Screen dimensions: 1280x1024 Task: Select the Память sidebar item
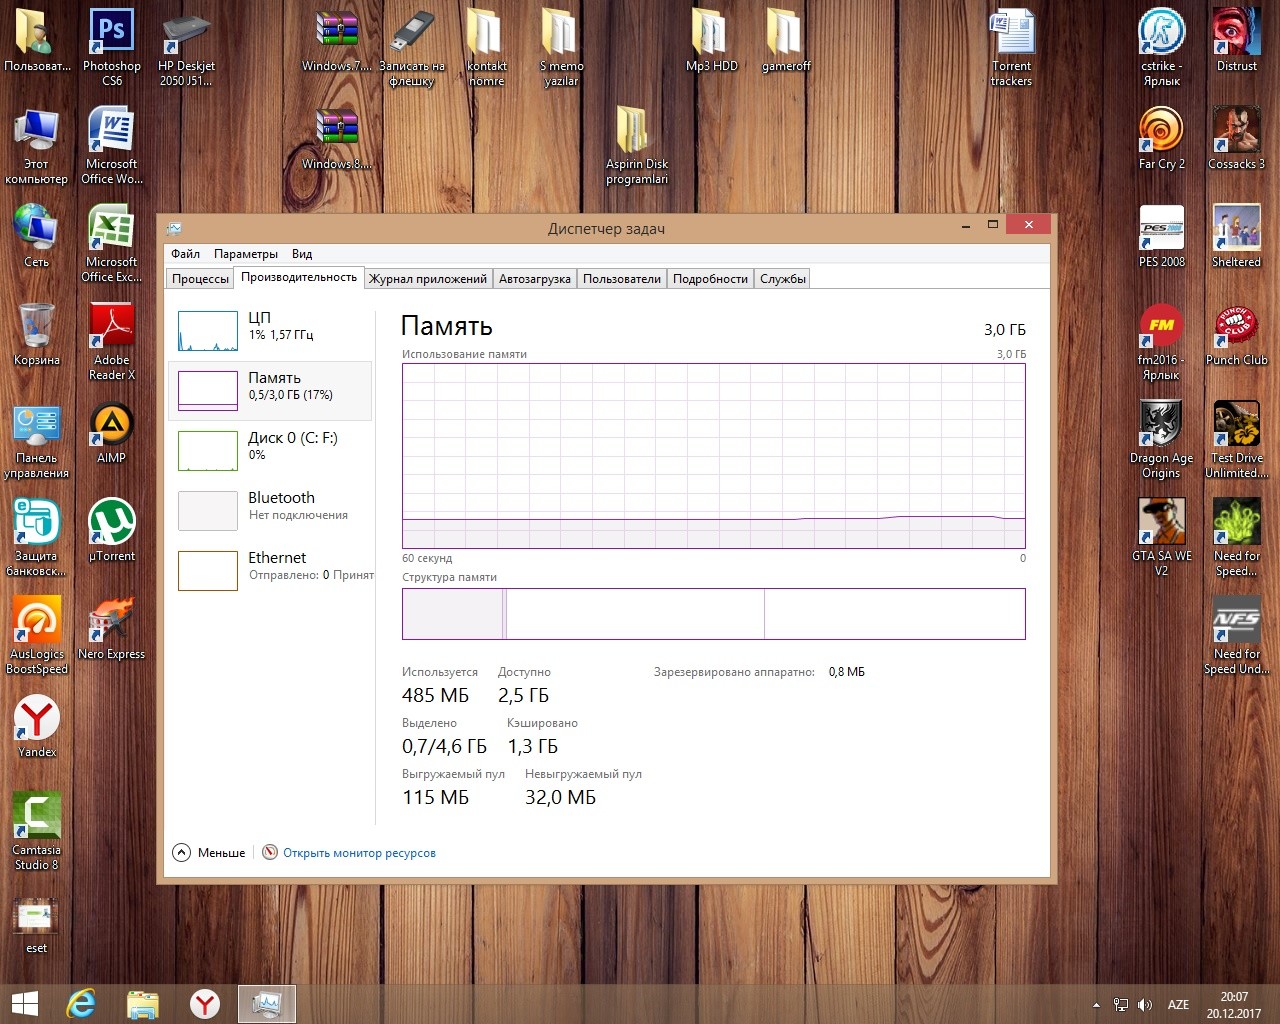point(270,390)
